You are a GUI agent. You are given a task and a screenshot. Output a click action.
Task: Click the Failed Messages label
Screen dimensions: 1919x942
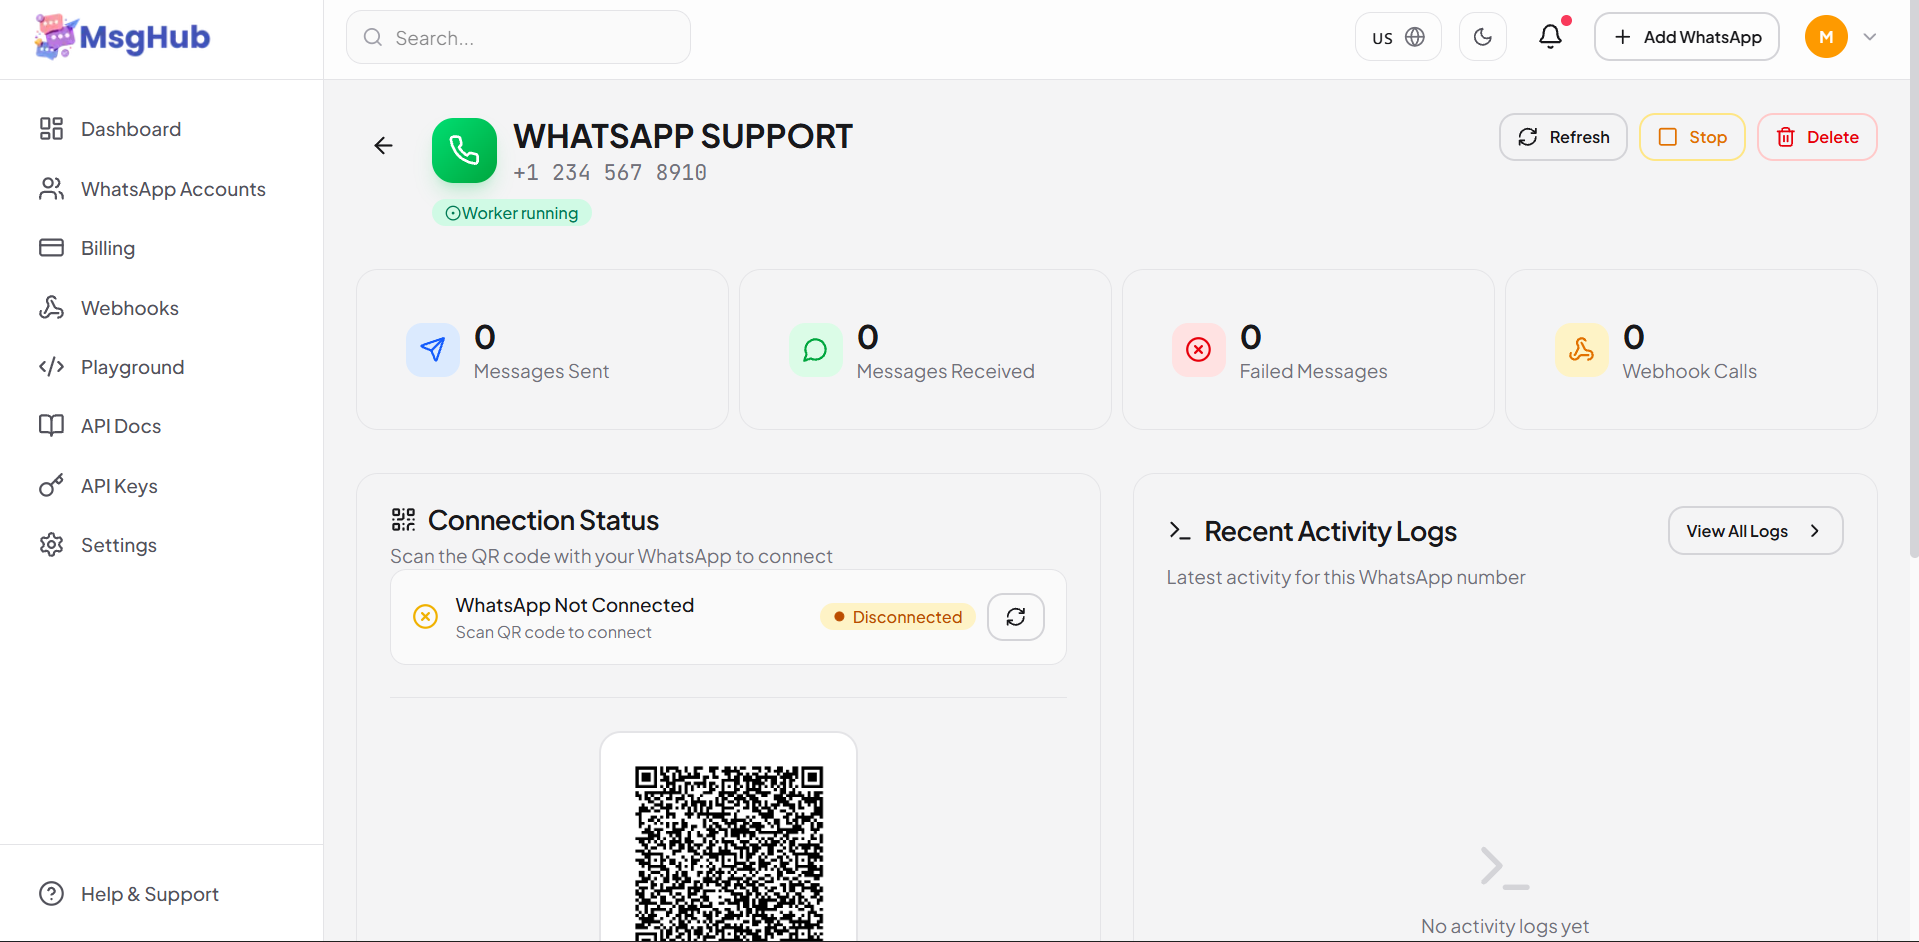coord(1313,371)
